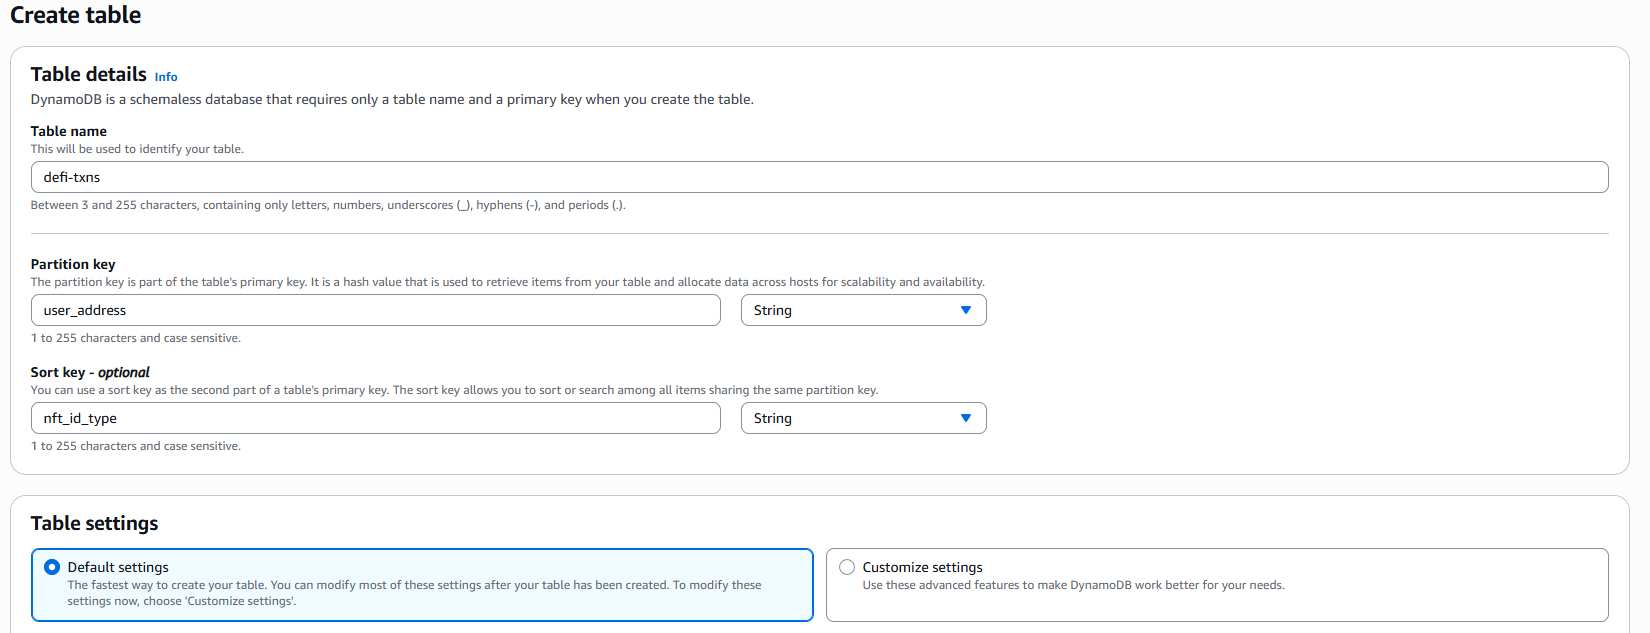Click the Table name field containing defi-txns

818,177
